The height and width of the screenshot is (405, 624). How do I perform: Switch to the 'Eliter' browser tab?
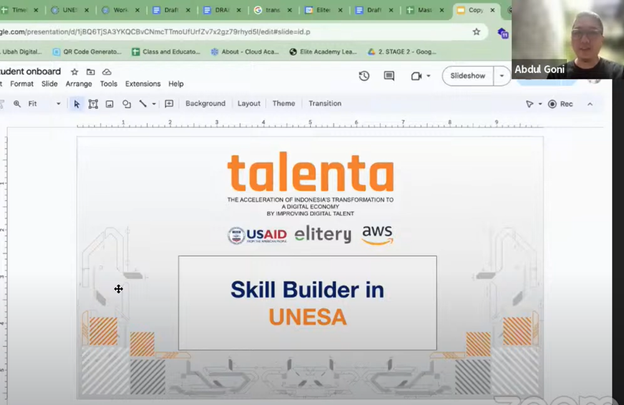point(323,10)
